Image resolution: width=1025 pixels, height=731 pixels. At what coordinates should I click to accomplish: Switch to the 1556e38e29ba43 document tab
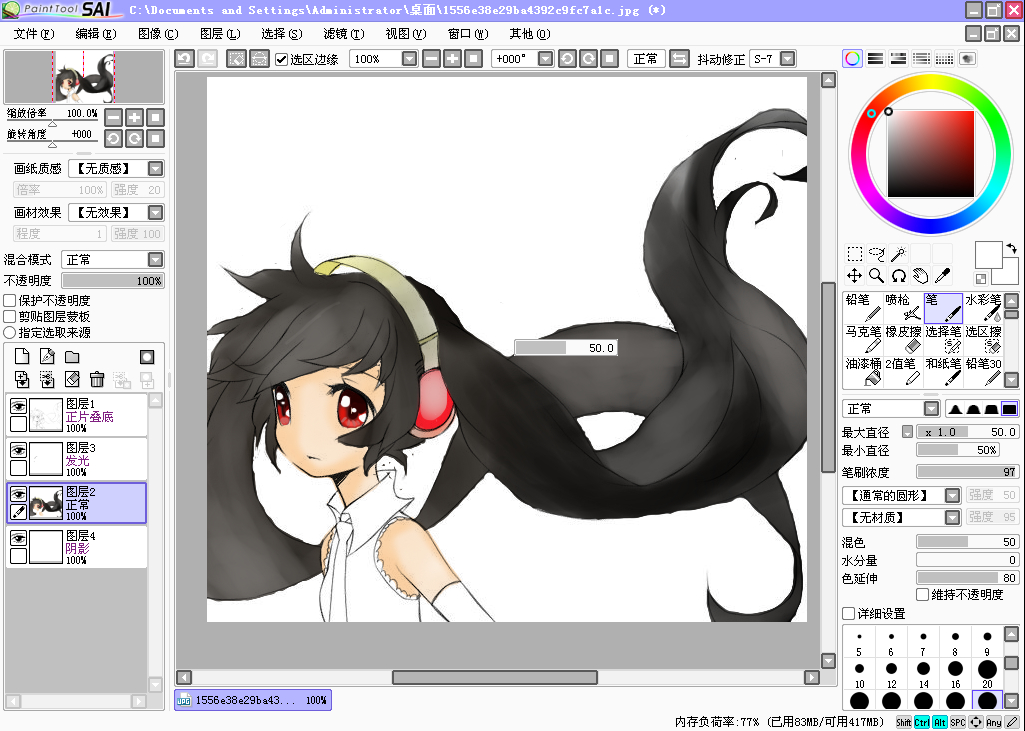[253, 700]
